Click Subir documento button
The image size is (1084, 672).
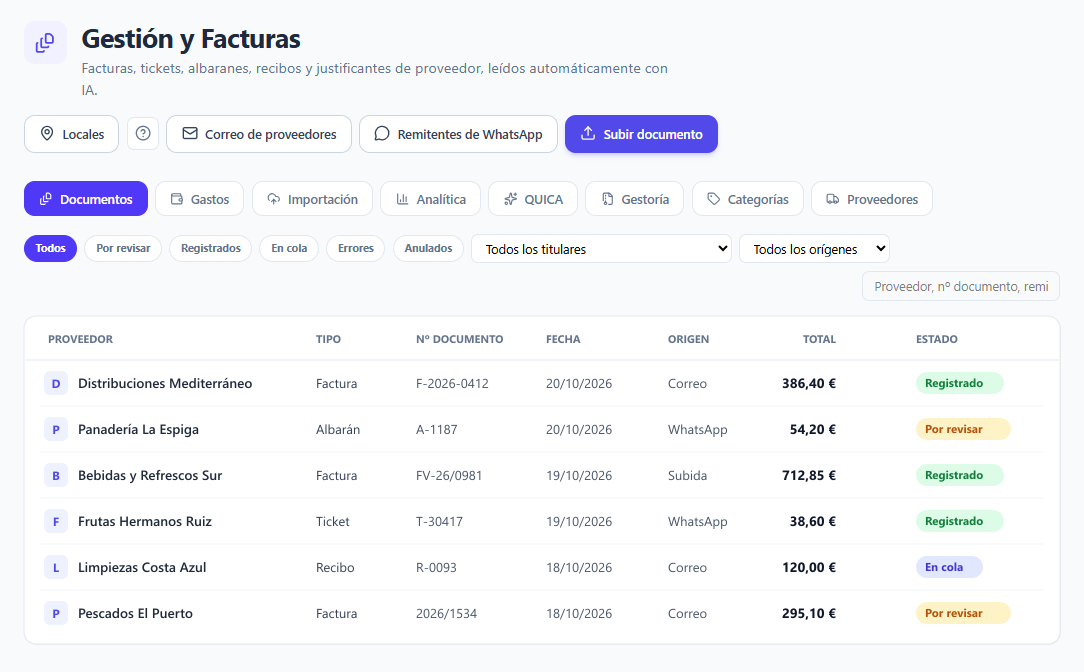642,133
